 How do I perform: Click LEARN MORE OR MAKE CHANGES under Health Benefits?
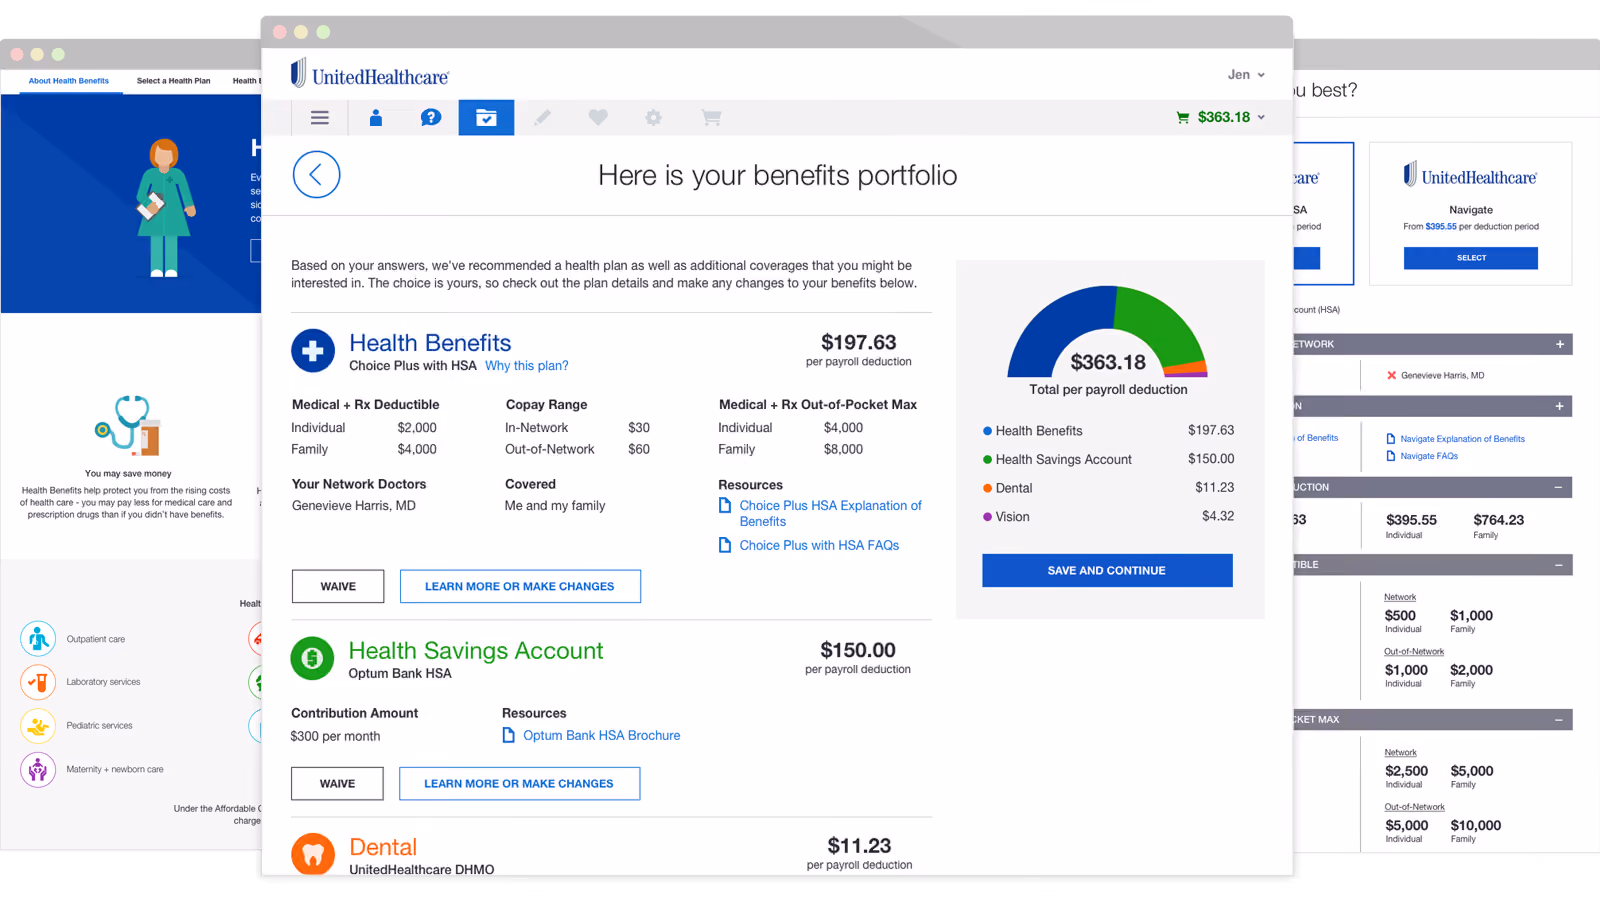(x=520, y=586)
